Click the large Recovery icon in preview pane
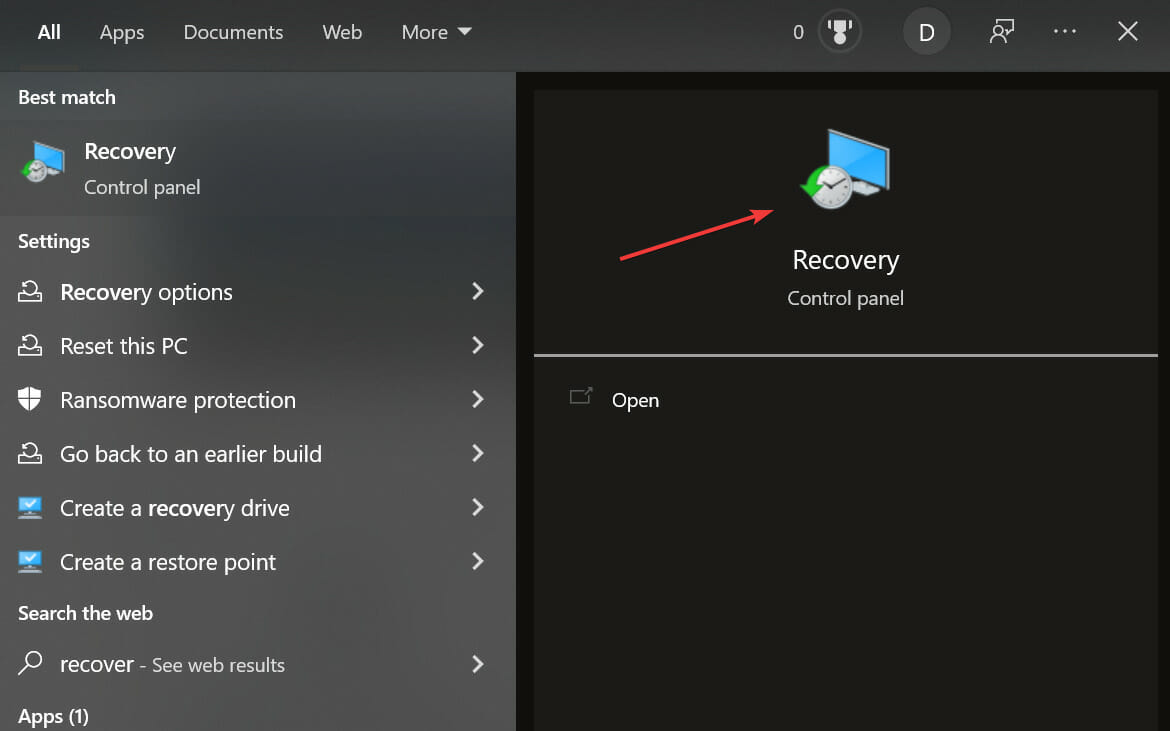The height and width of the screenshot is (731, 1170). 845,169
